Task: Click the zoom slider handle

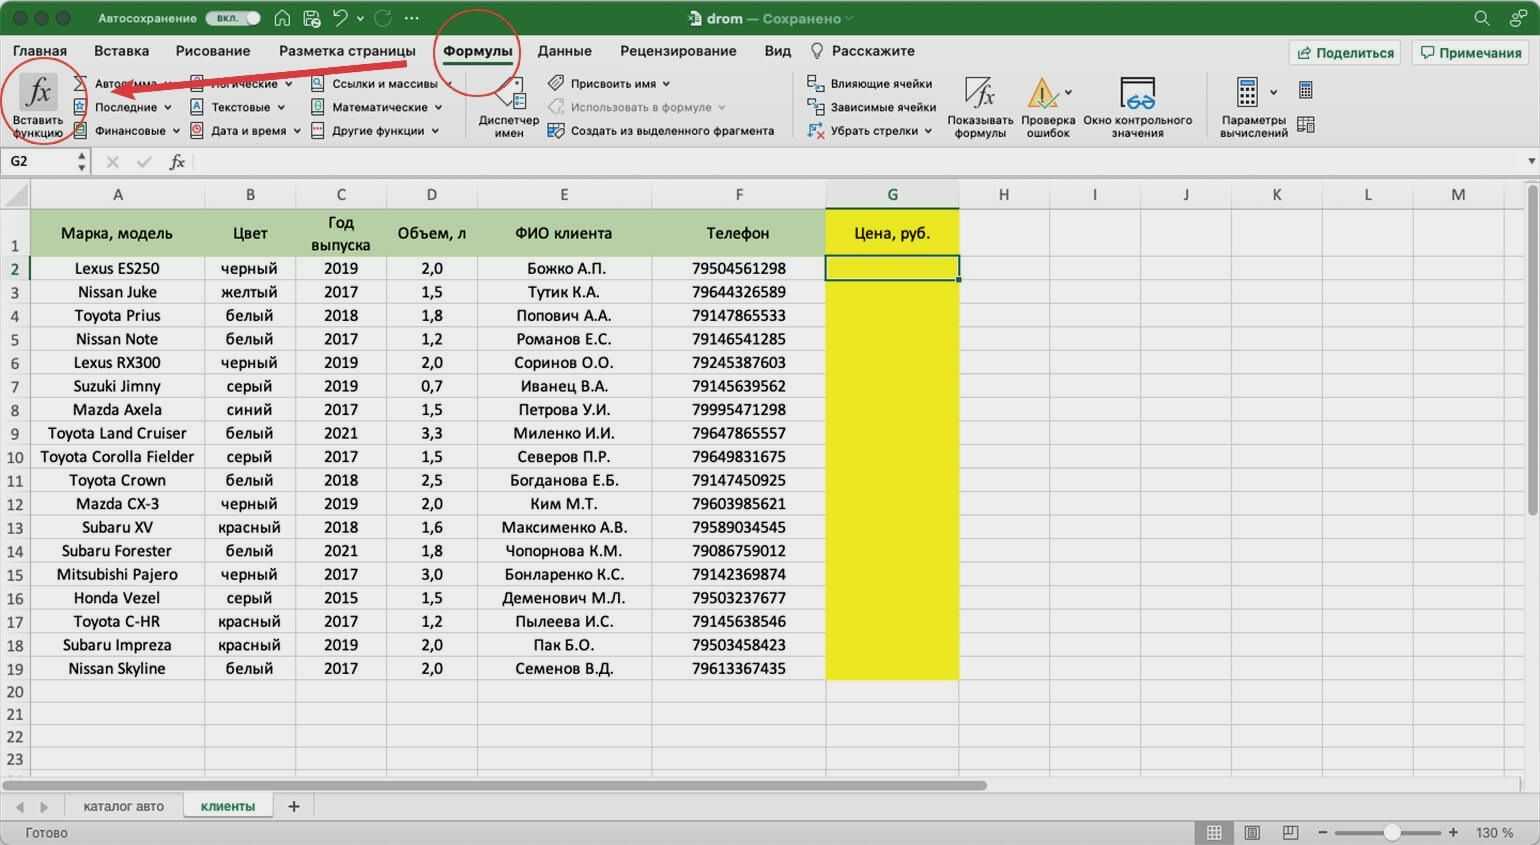Action: [1392, 832]
